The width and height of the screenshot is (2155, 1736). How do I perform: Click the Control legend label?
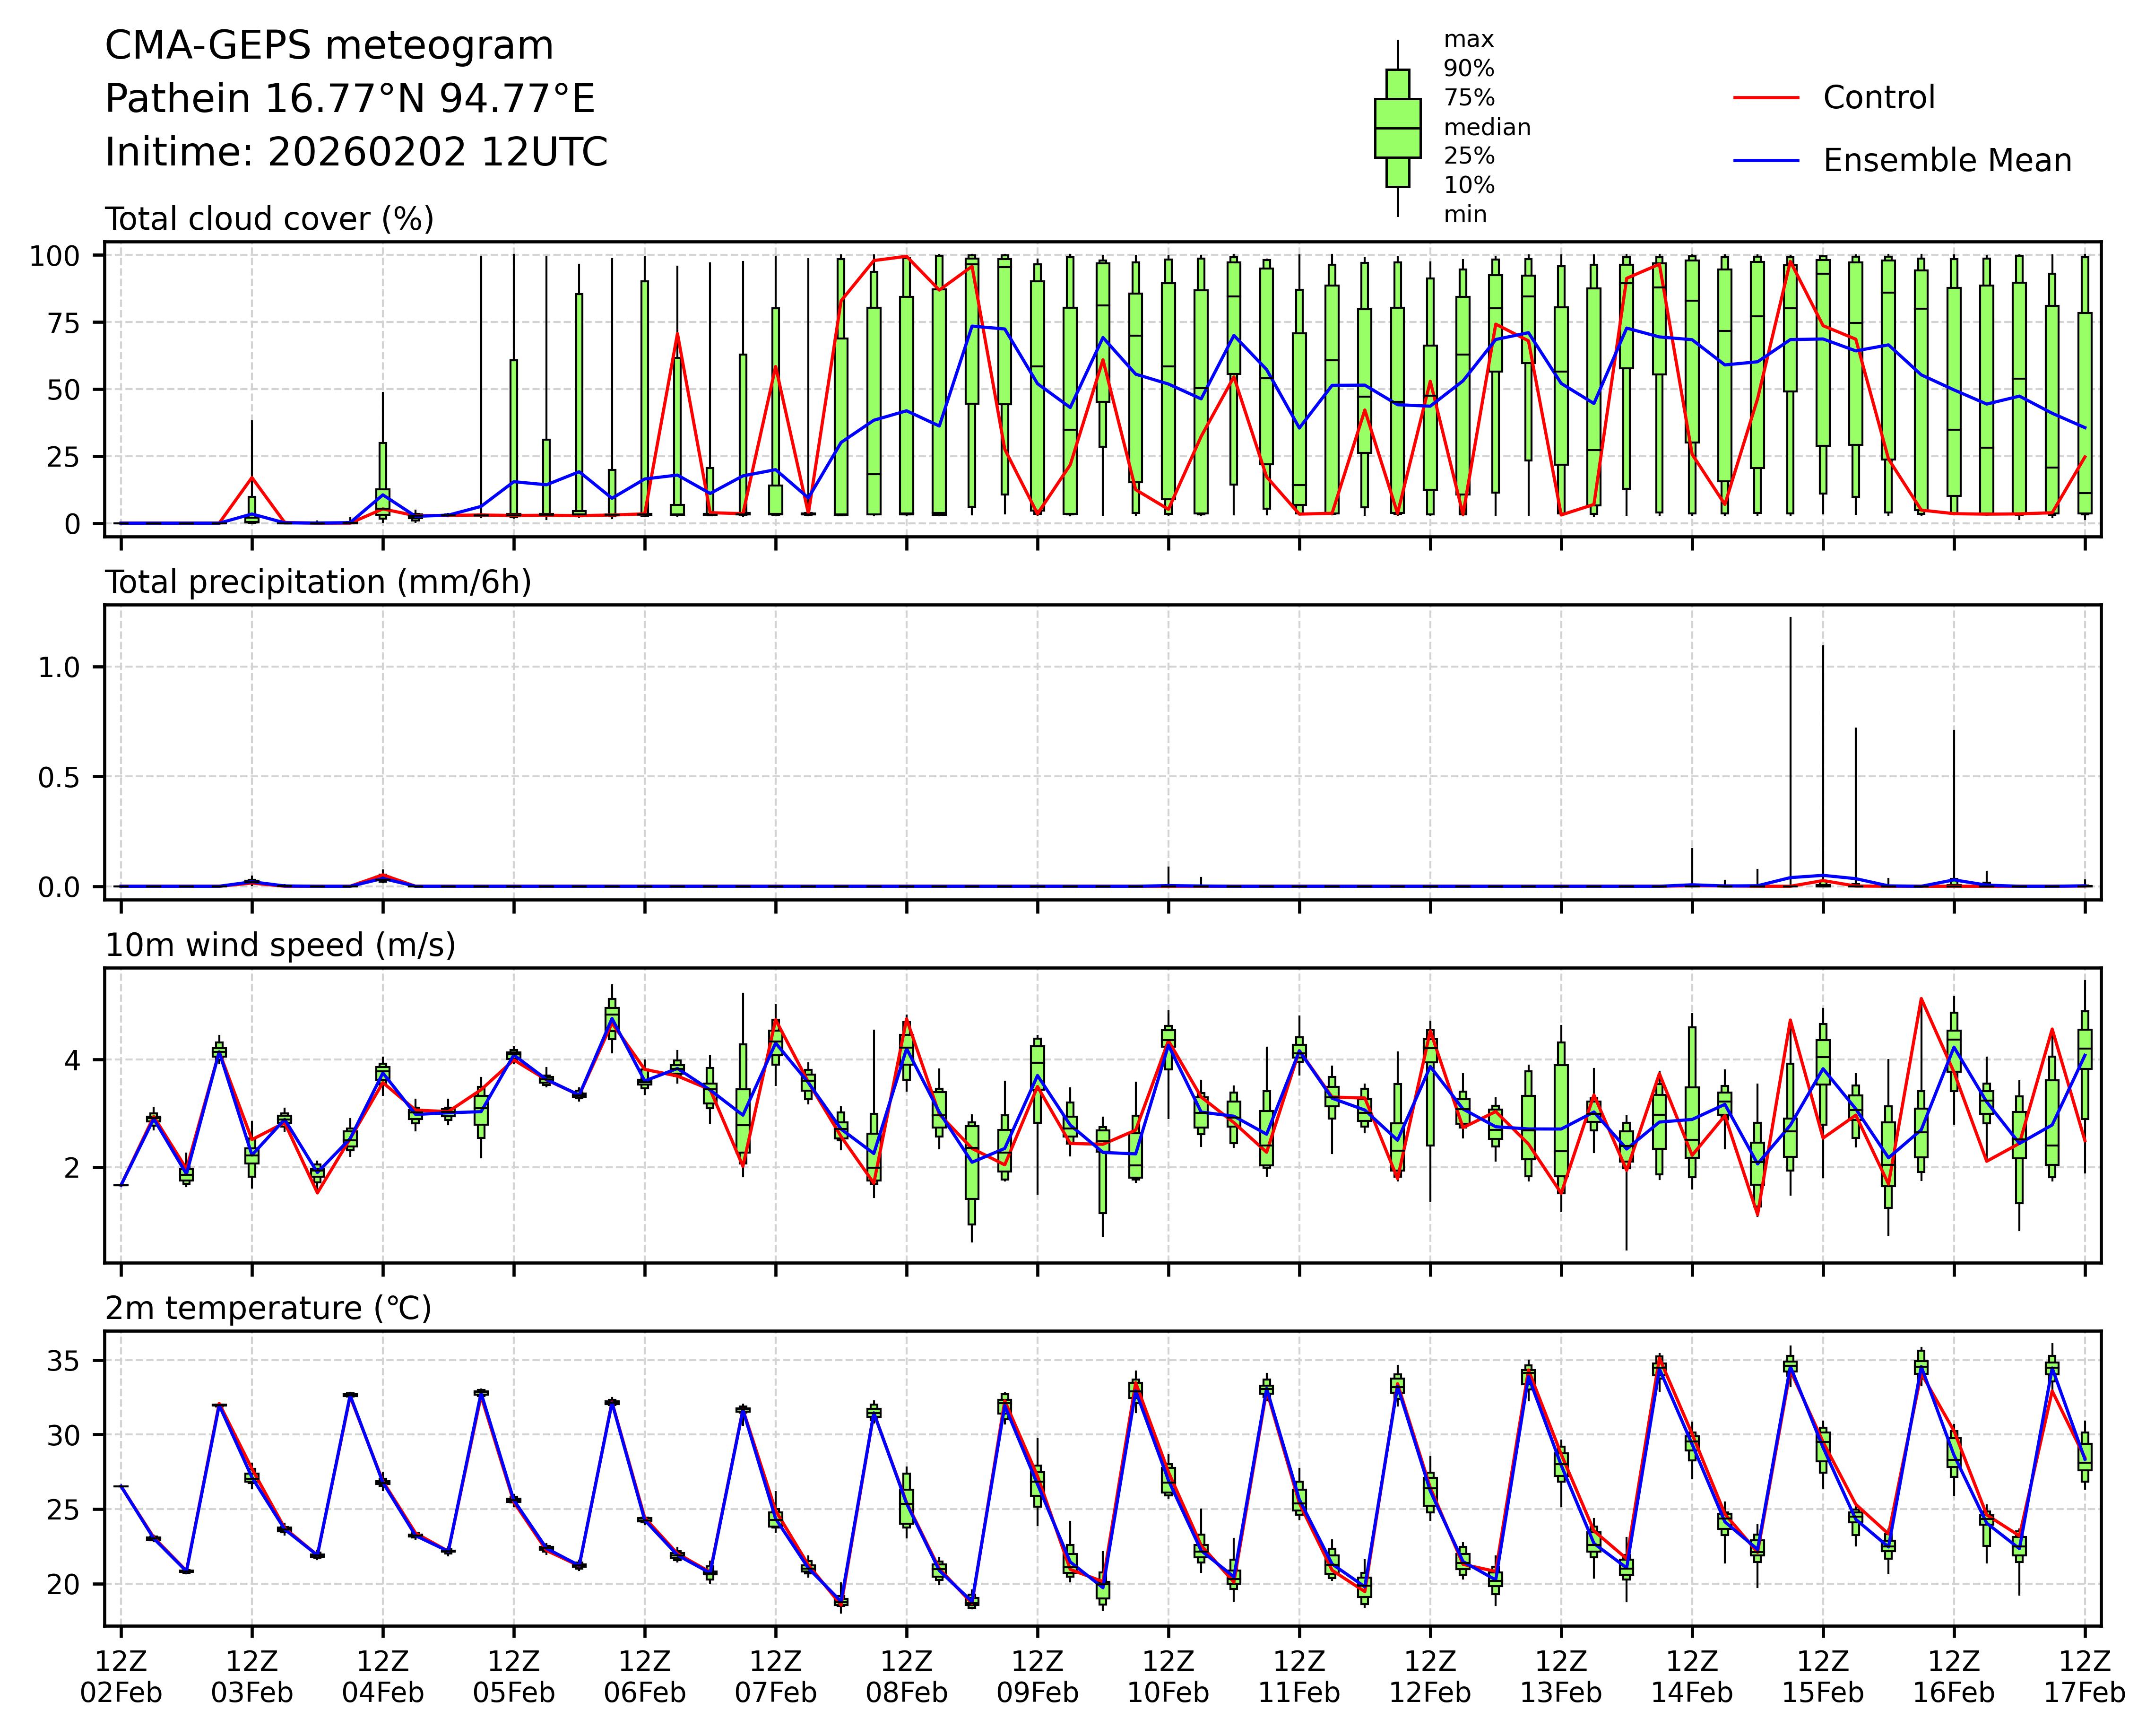pos(1878,98)
